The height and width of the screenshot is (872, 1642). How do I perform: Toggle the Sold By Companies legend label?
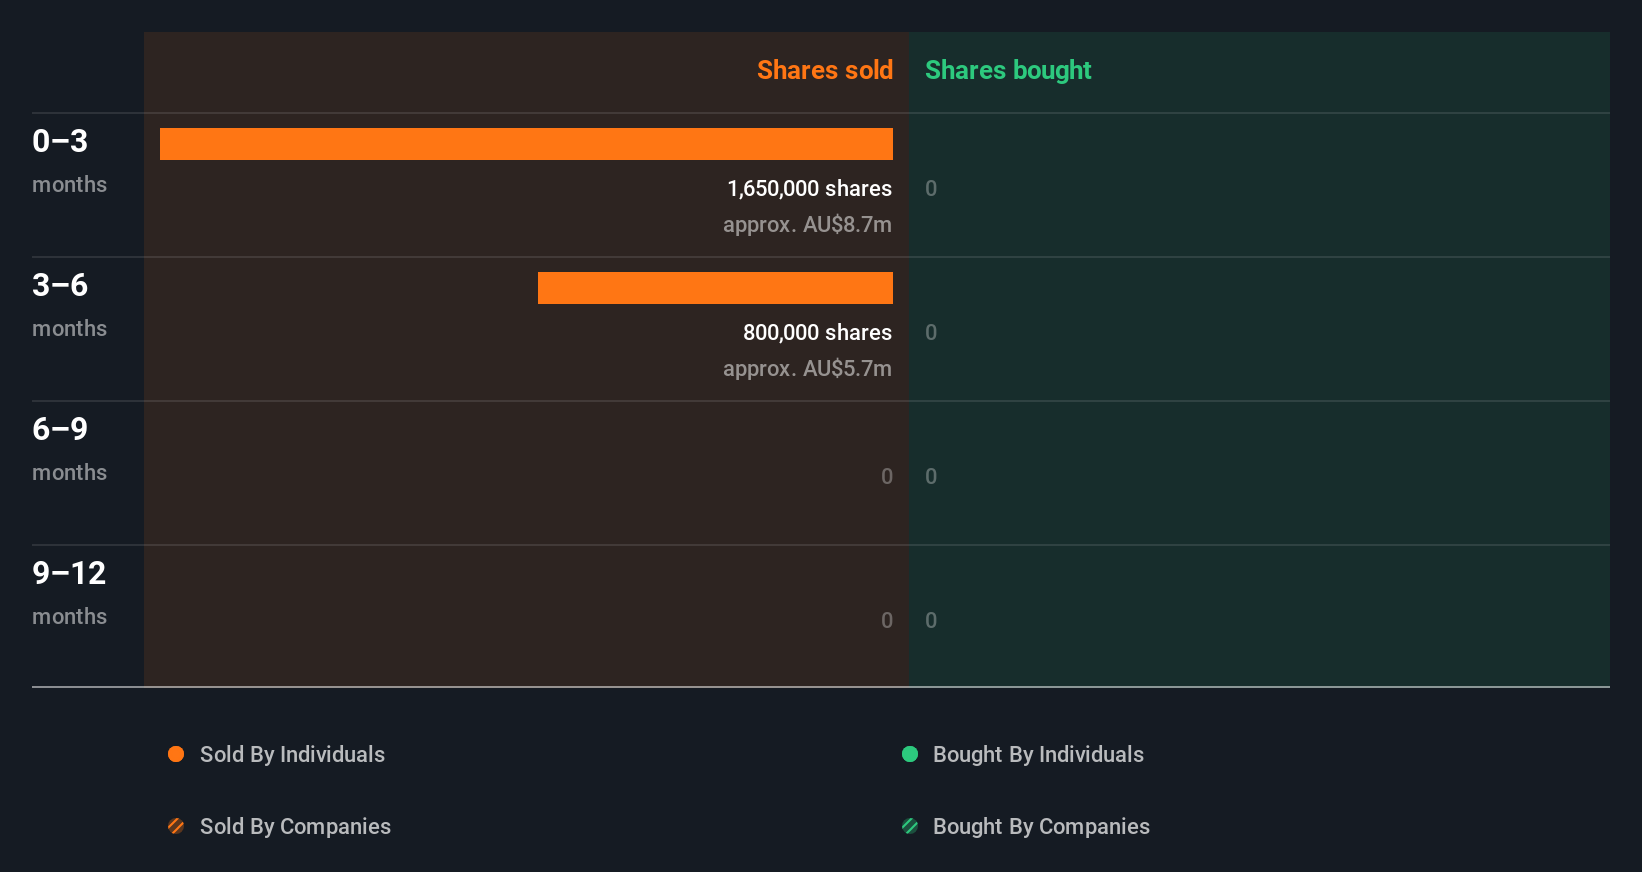pos(295,826)
